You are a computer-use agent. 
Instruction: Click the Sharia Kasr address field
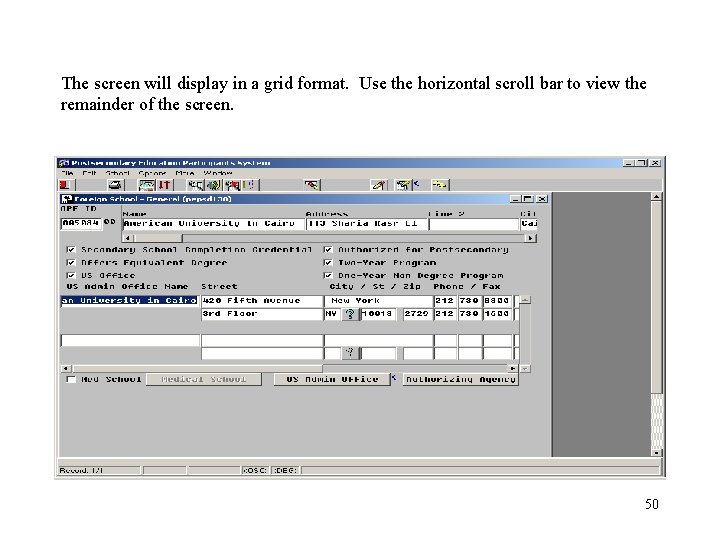click(x=367, y=224)
